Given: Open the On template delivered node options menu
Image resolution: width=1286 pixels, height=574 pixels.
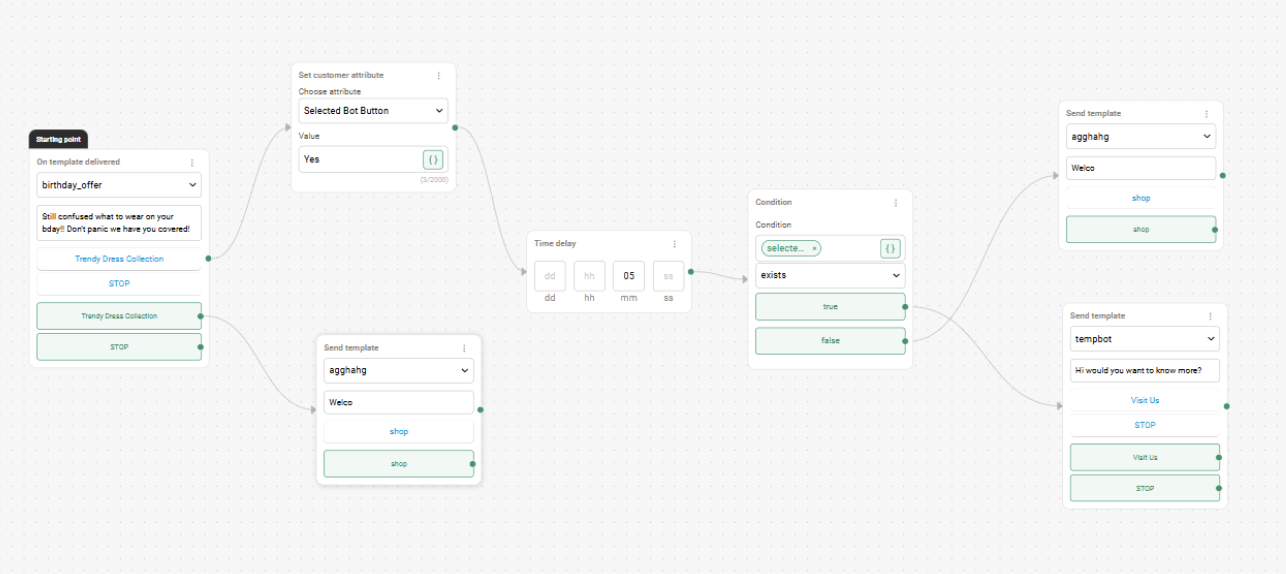Looking at the screenshot, I should click(192, 162).
